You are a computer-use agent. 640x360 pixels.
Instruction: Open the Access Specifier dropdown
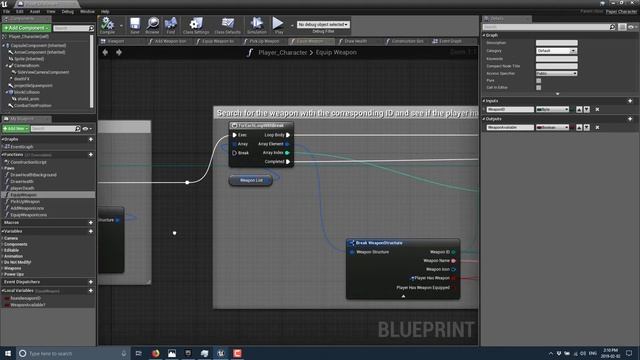click(x=556, y=73)
